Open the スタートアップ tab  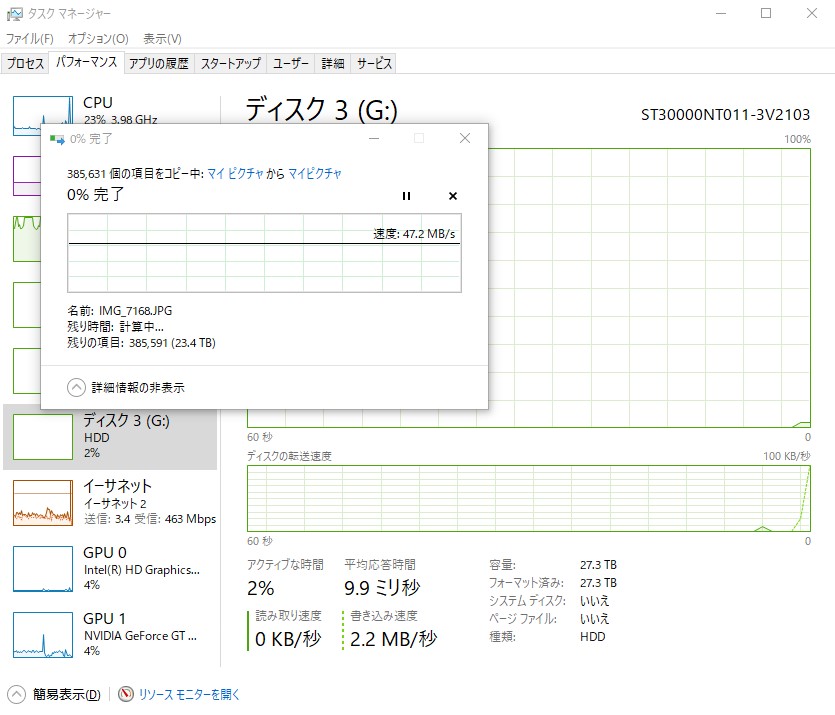click(x=231, y=63)
